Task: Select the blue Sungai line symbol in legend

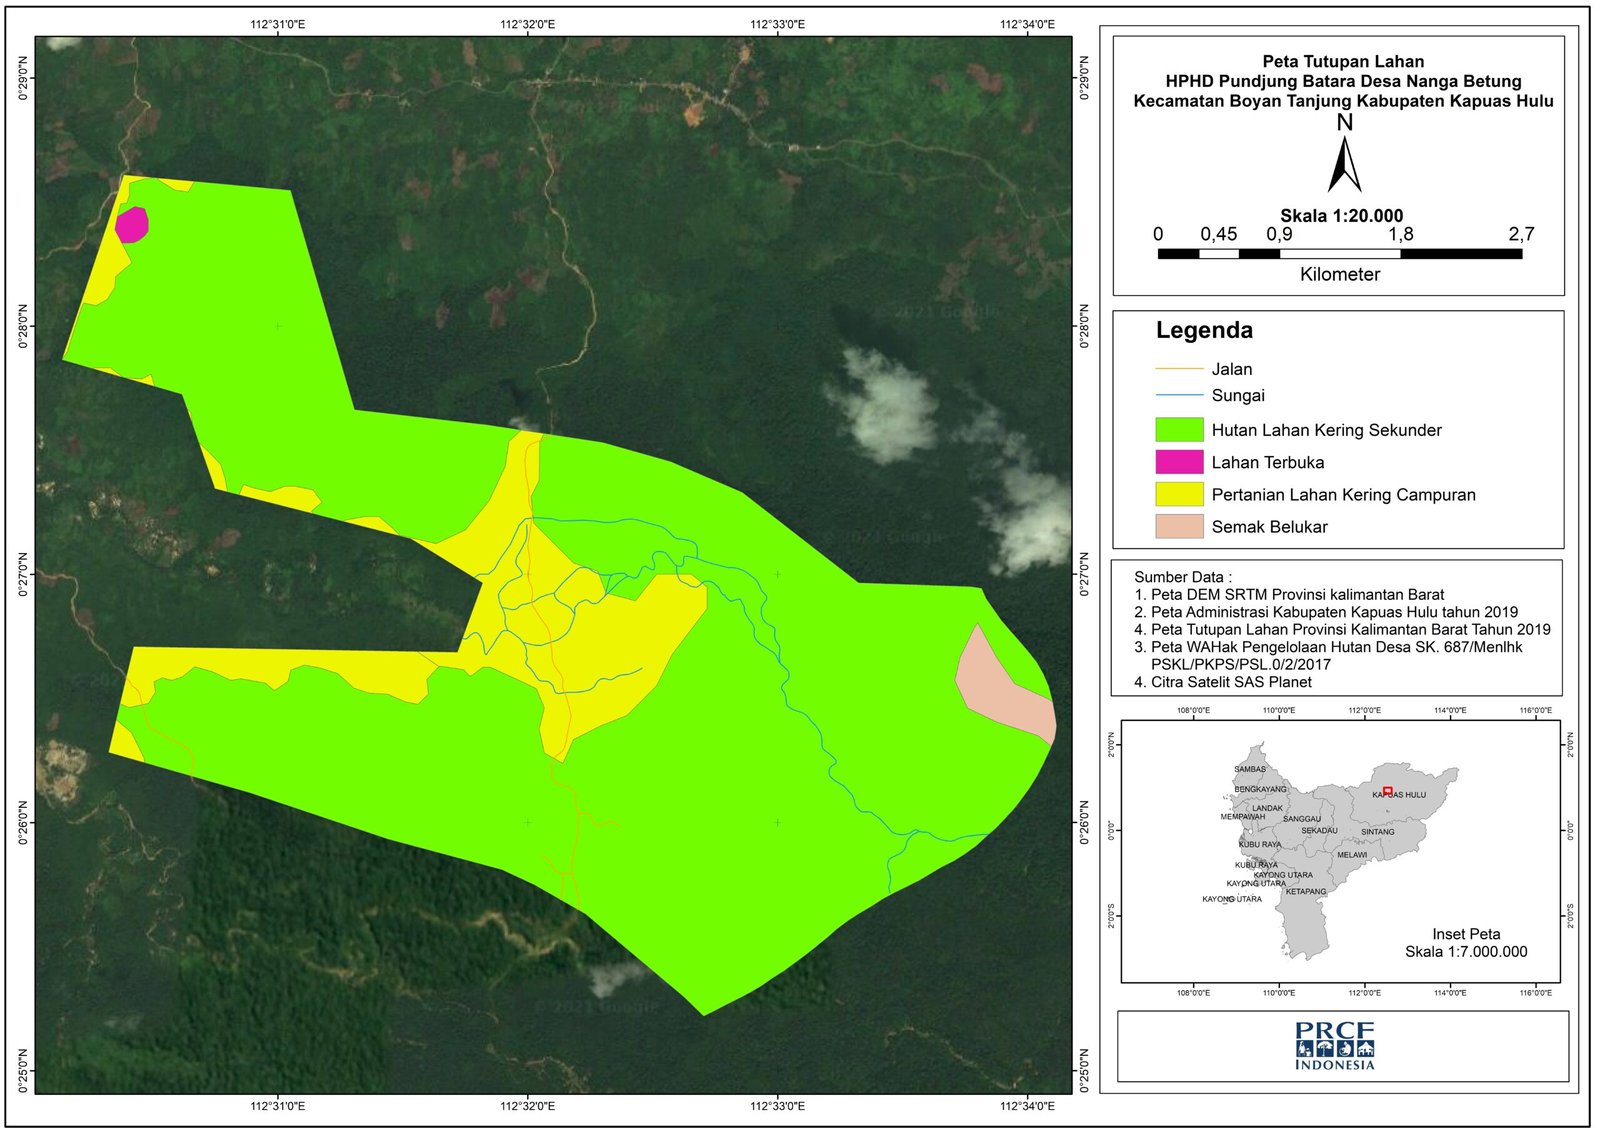Action: click(1179, 395)
